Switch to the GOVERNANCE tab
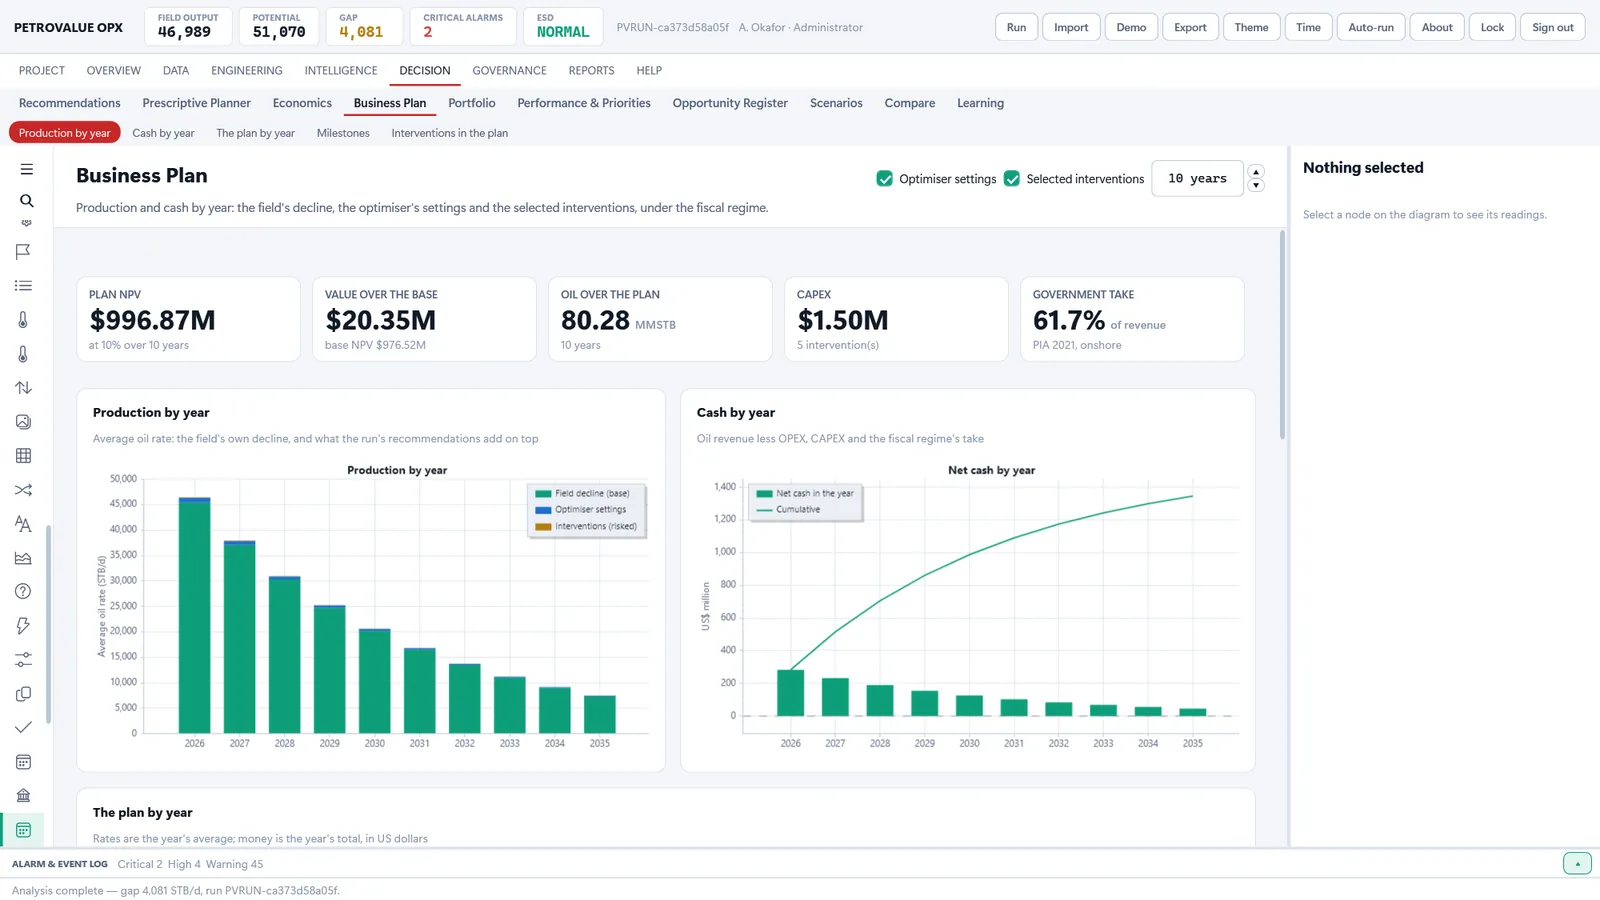Viewport: 1600px width, 900px height. pos(509,71)
